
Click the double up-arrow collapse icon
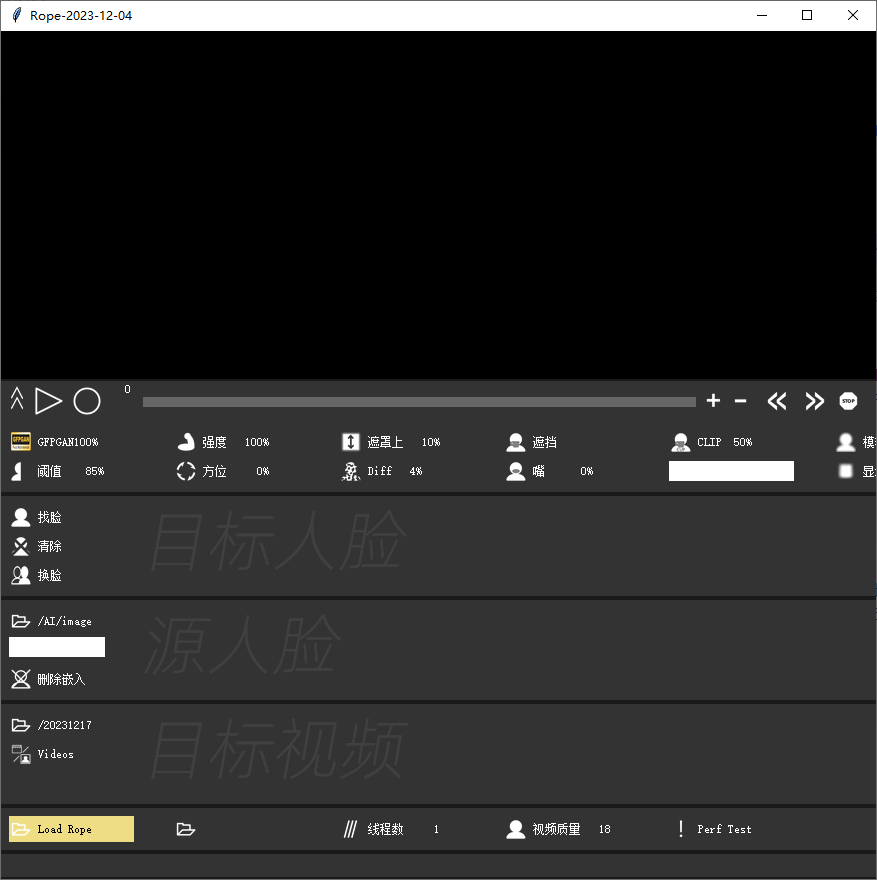pos(16,401)
